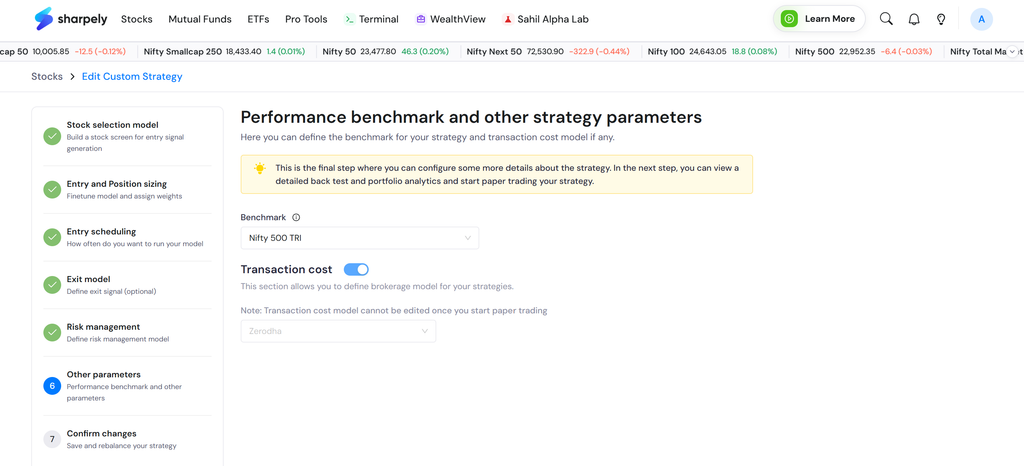Open the Nifty 500 TRI benchmark dropdown

click(360, 238)
